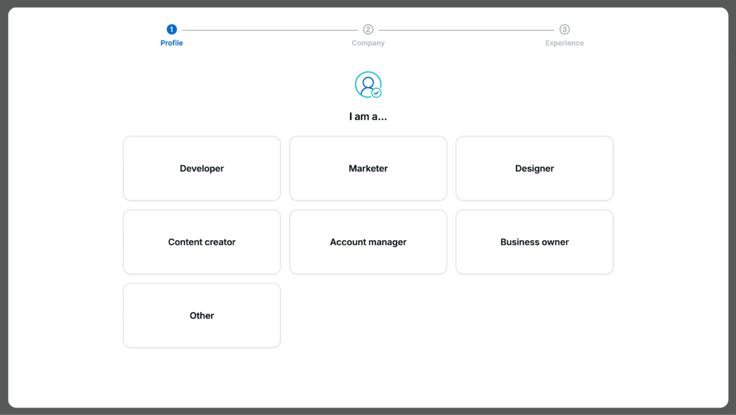The height and width of the screenshot is (415, 736).
Task: Click step 2 circle in progress bar
Action: pyautogui.click(x=368, y=30)
